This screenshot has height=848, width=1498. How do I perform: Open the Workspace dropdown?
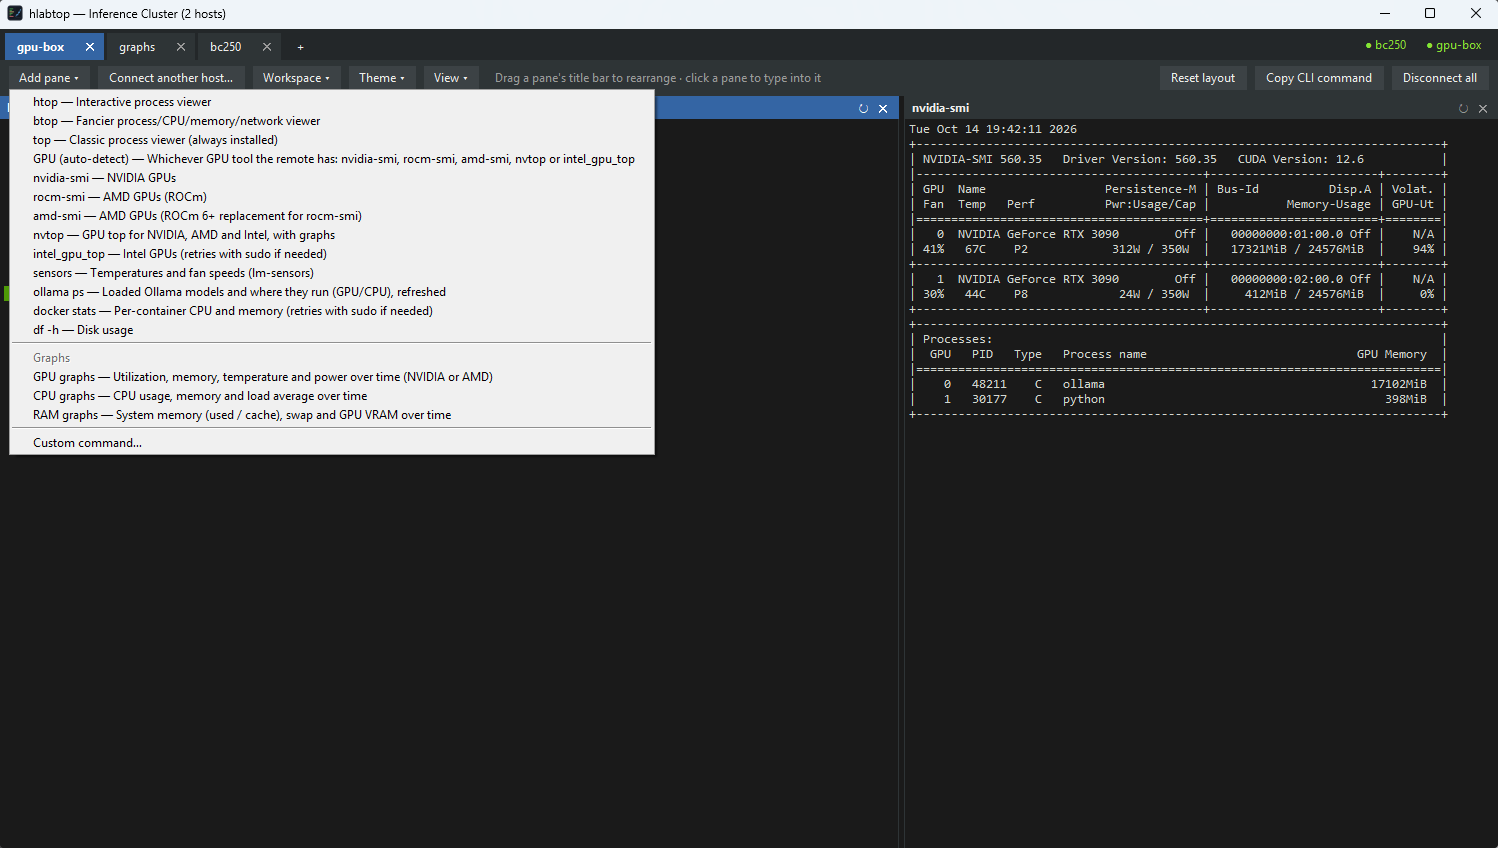point(296,78)
